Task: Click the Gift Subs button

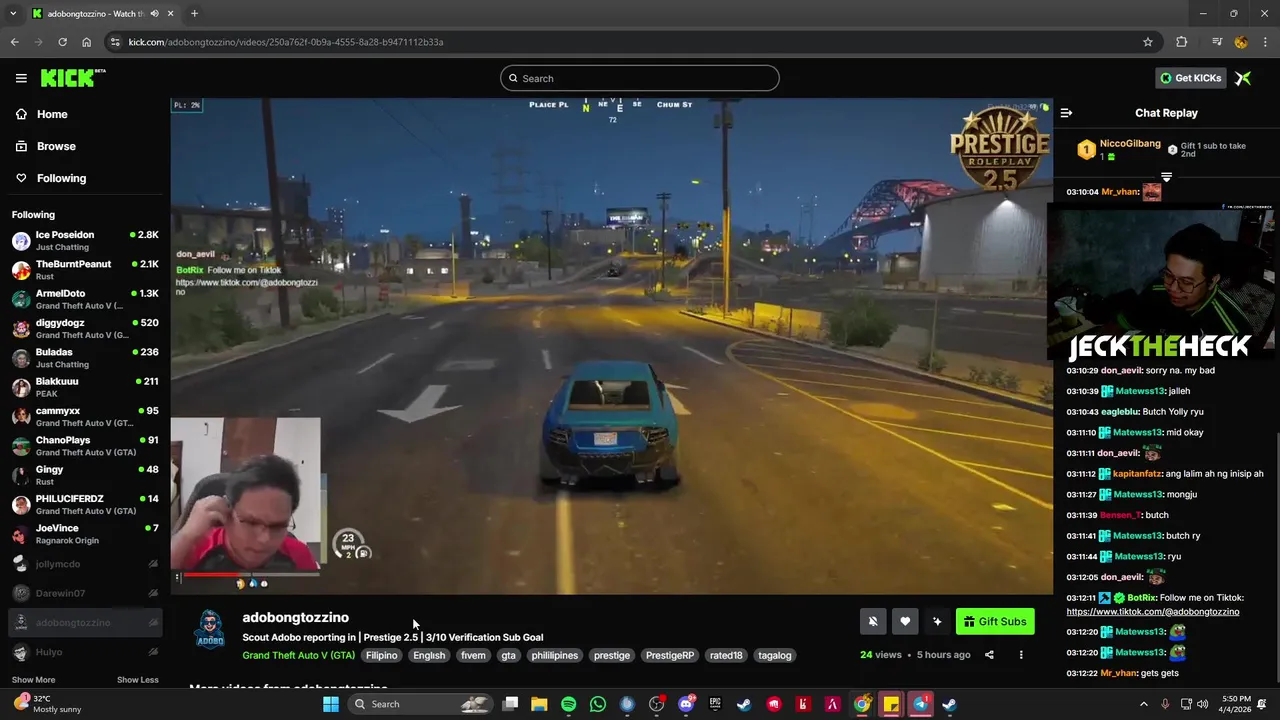Action: tap(995, 621)
